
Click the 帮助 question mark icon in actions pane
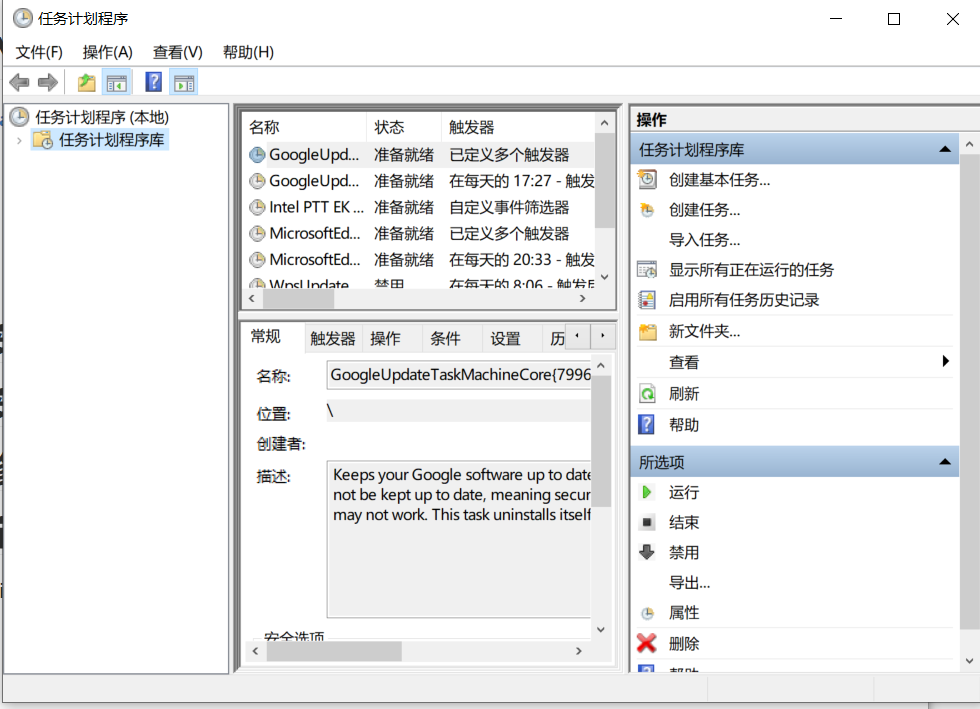coord(646,425)
